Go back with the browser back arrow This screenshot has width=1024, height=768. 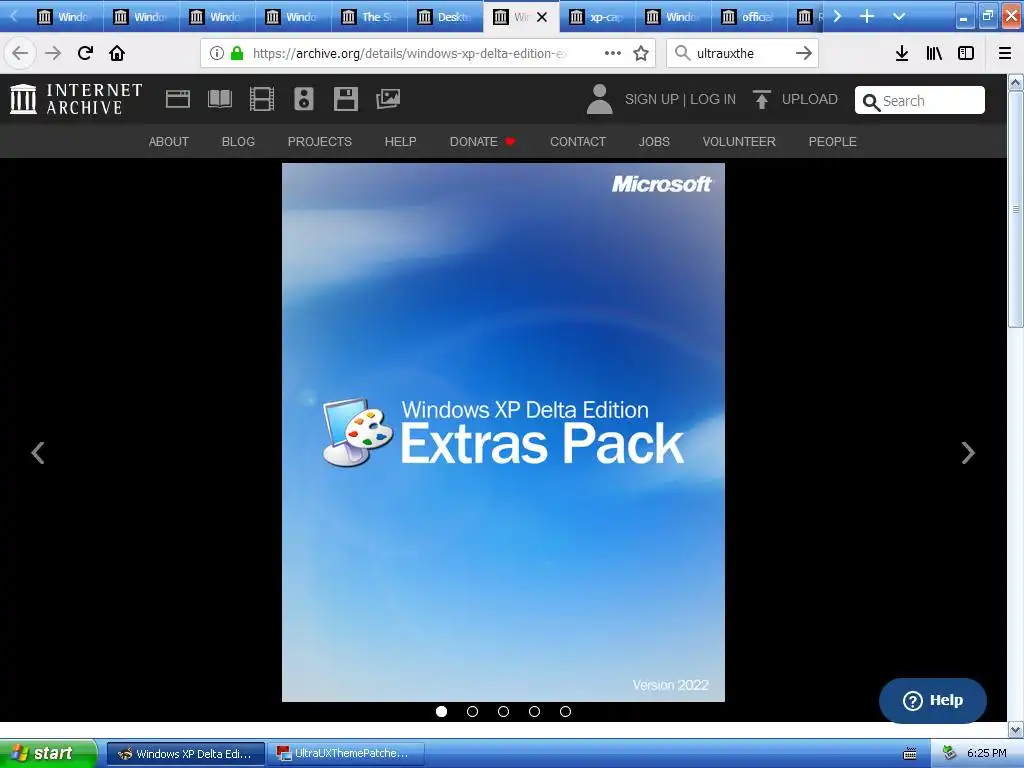click(x=20, y=53)
